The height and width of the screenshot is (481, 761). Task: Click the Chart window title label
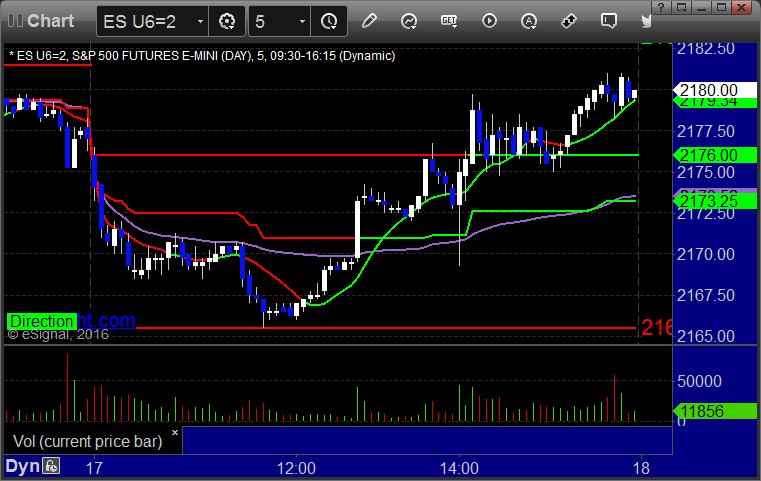[x=50, y=21]
